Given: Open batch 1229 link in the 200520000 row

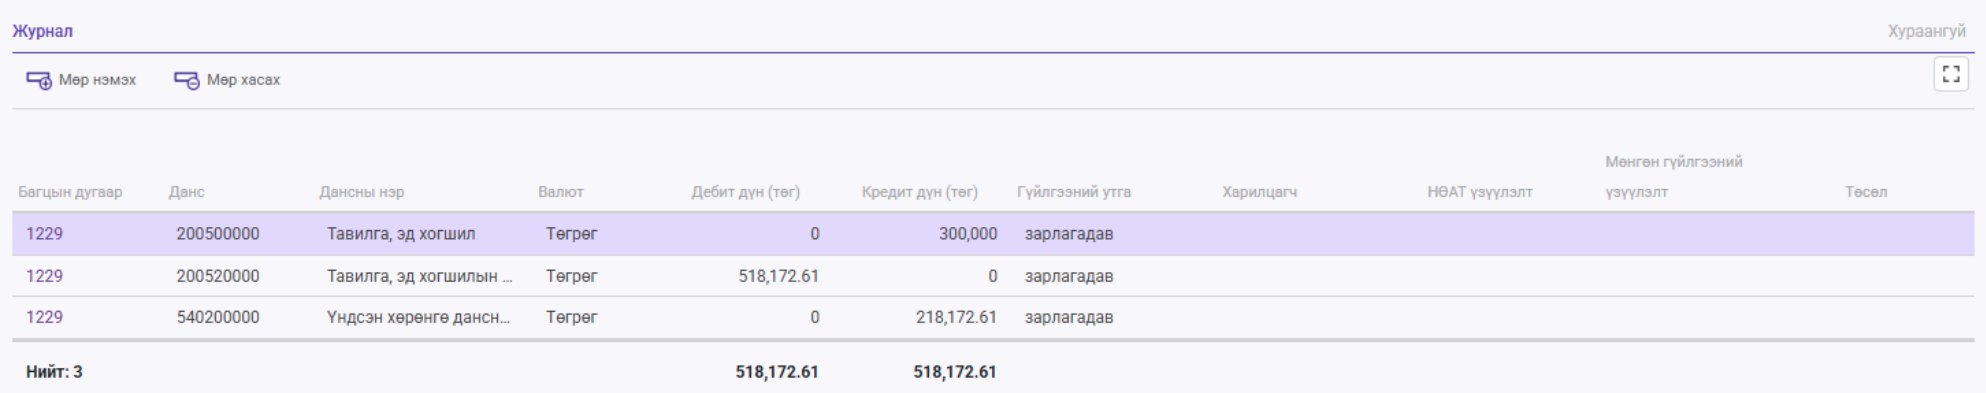Looking at the screenshot, I should pyautogui.click(x=44, y=276).
